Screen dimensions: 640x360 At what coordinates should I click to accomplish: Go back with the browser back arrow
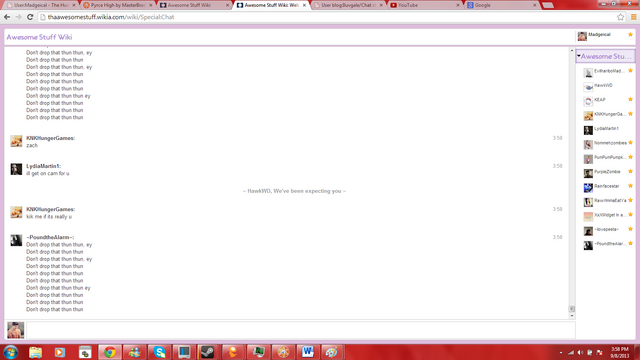coord(7,17)
